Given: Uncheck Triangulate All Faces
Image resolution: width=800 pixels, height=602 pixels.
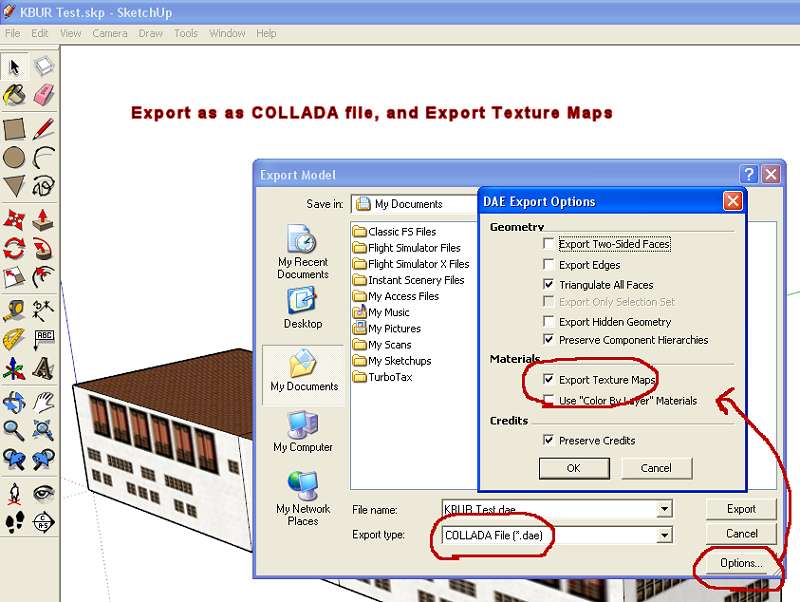Looking at the screenshot, I should click(548, 284).
